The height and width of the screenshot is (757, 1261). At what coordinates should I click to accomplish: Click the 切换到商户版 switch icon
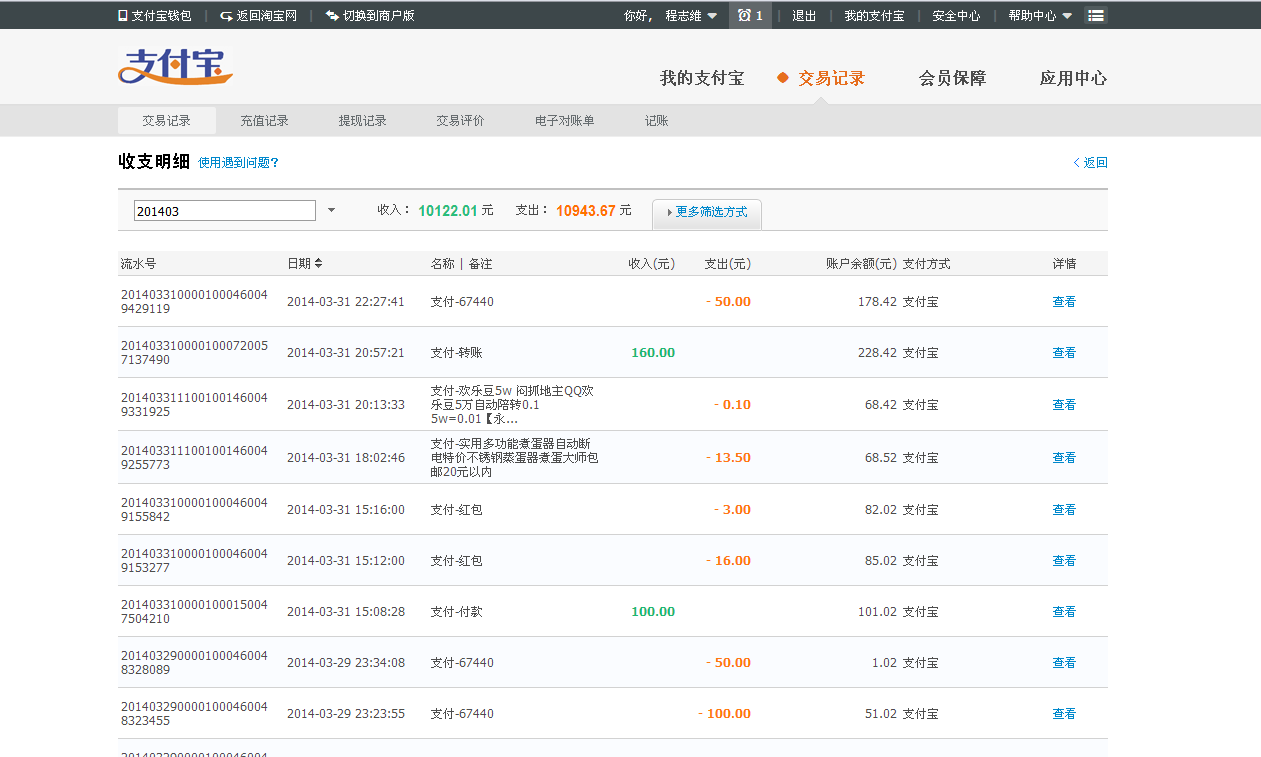[x=332, y=16]
